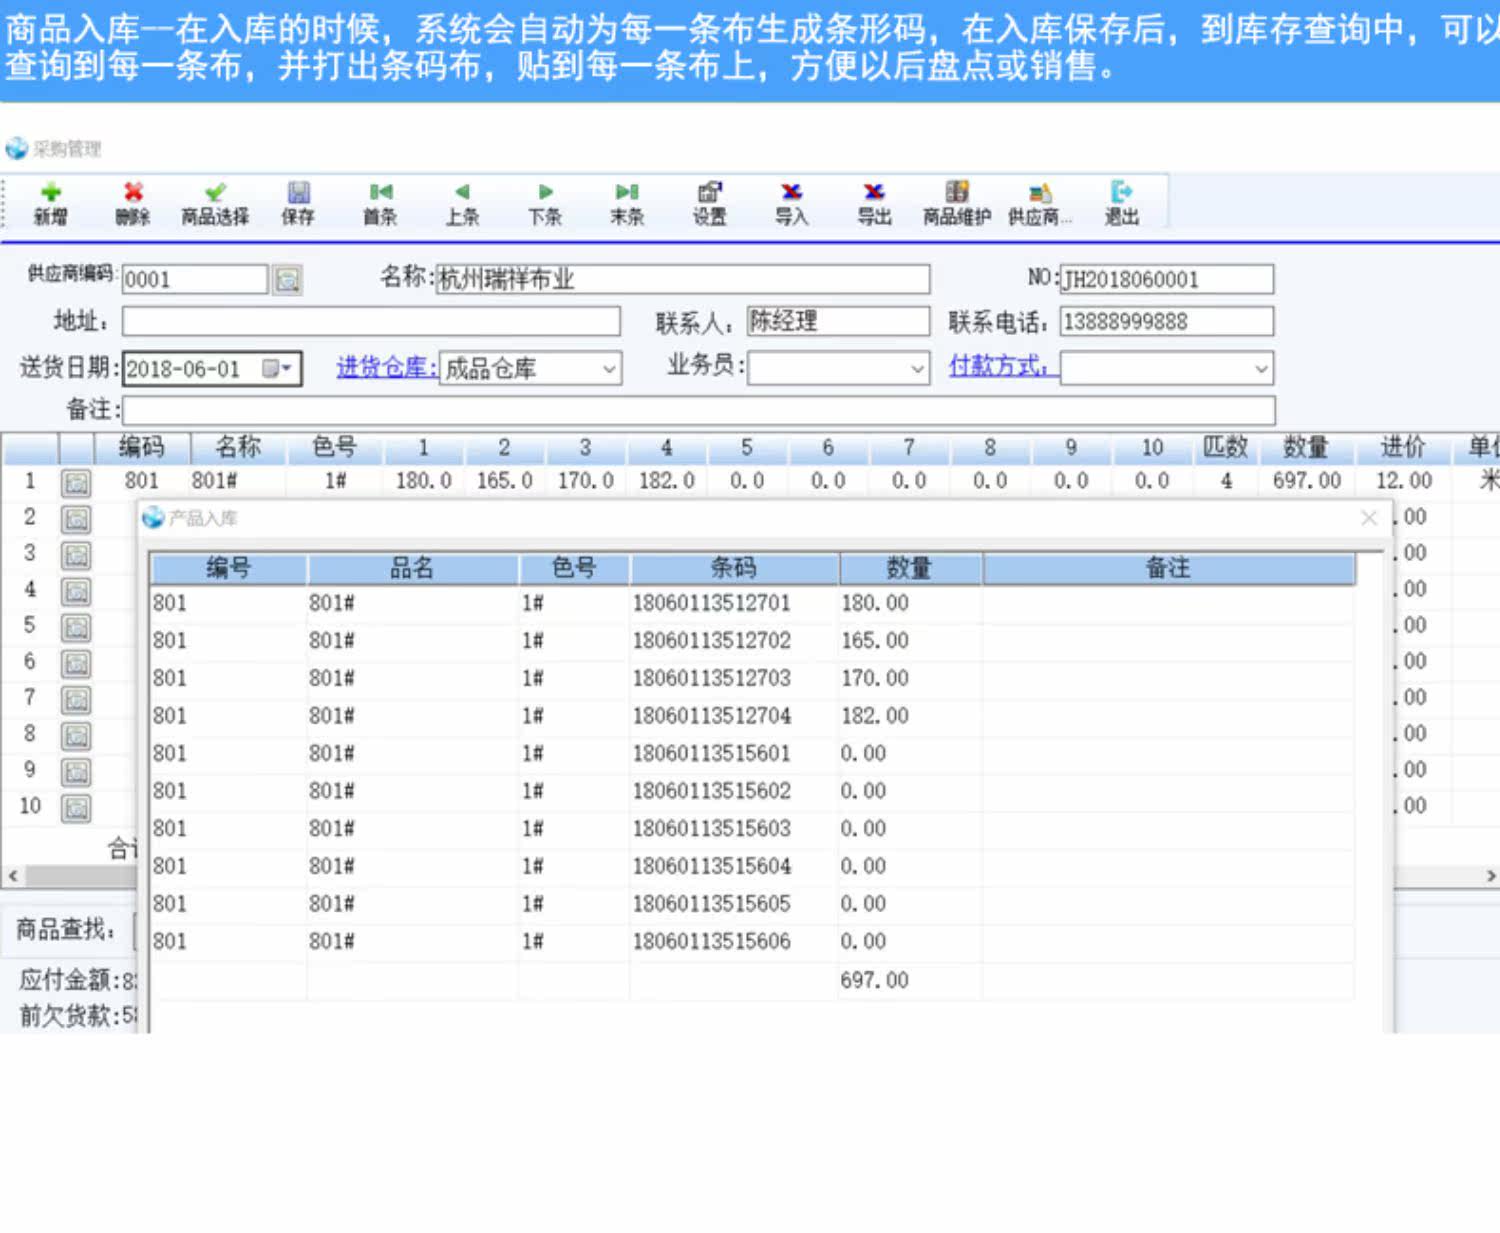Click the 697.00 quantity cell in main grid
The height and width of the screenshot is (1233, 1500).
[x=1306, y=481]
